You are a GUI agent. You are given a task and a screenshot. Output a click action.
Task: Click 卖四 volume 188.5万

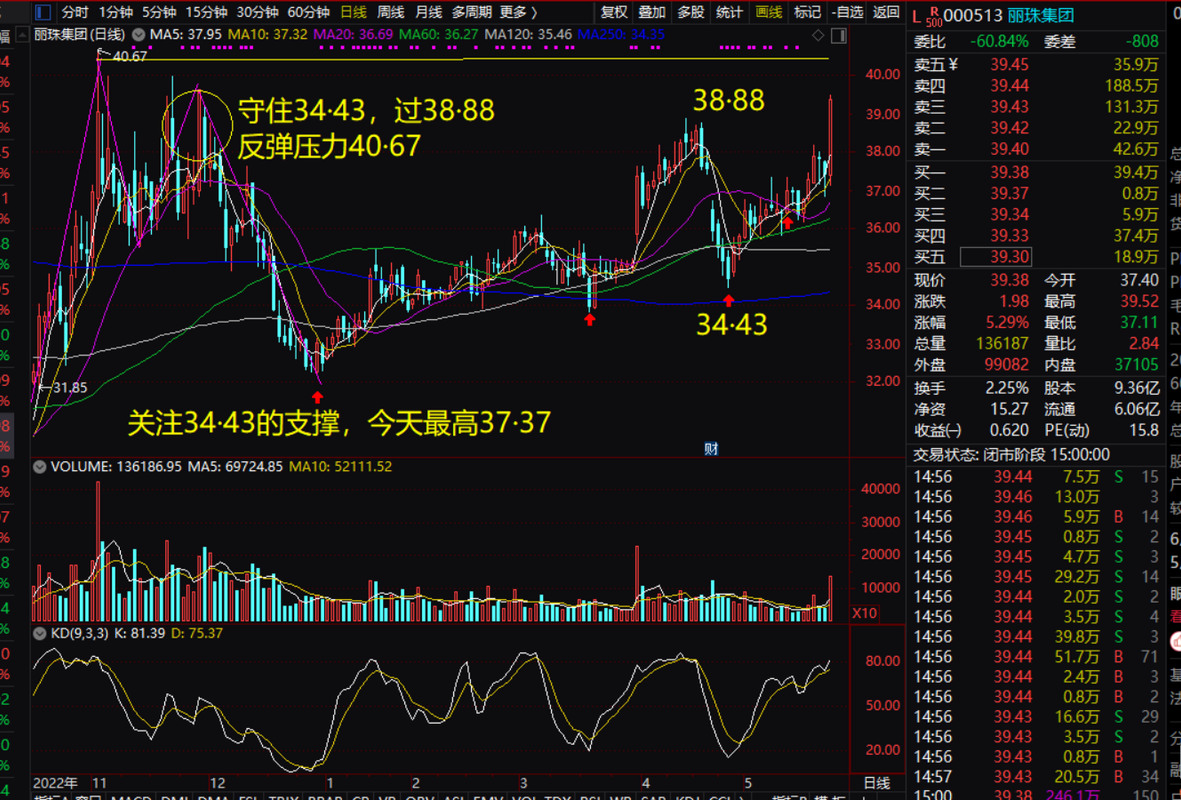tap(1131, 86)
